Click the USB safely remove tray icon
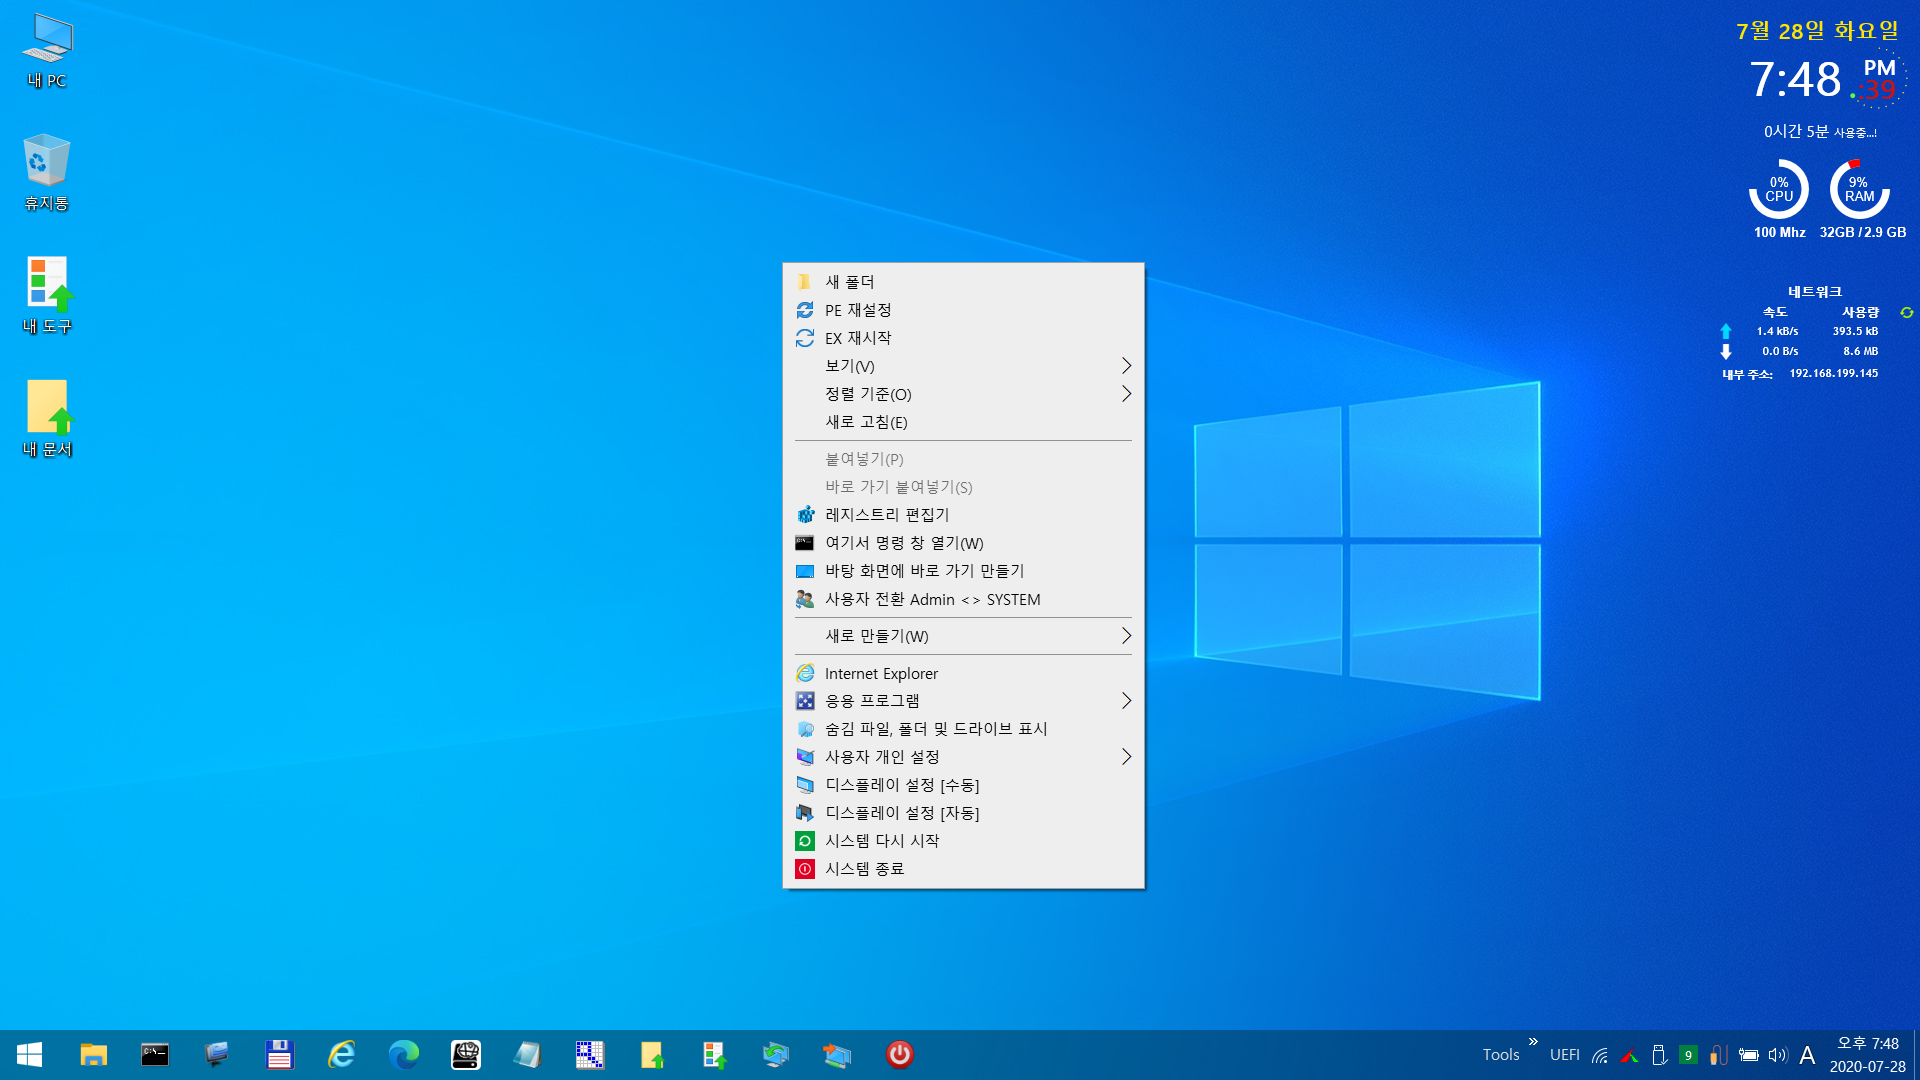This screenshot has height=1080, width=1920. pyautogui.click(x=1659, y=1055)
